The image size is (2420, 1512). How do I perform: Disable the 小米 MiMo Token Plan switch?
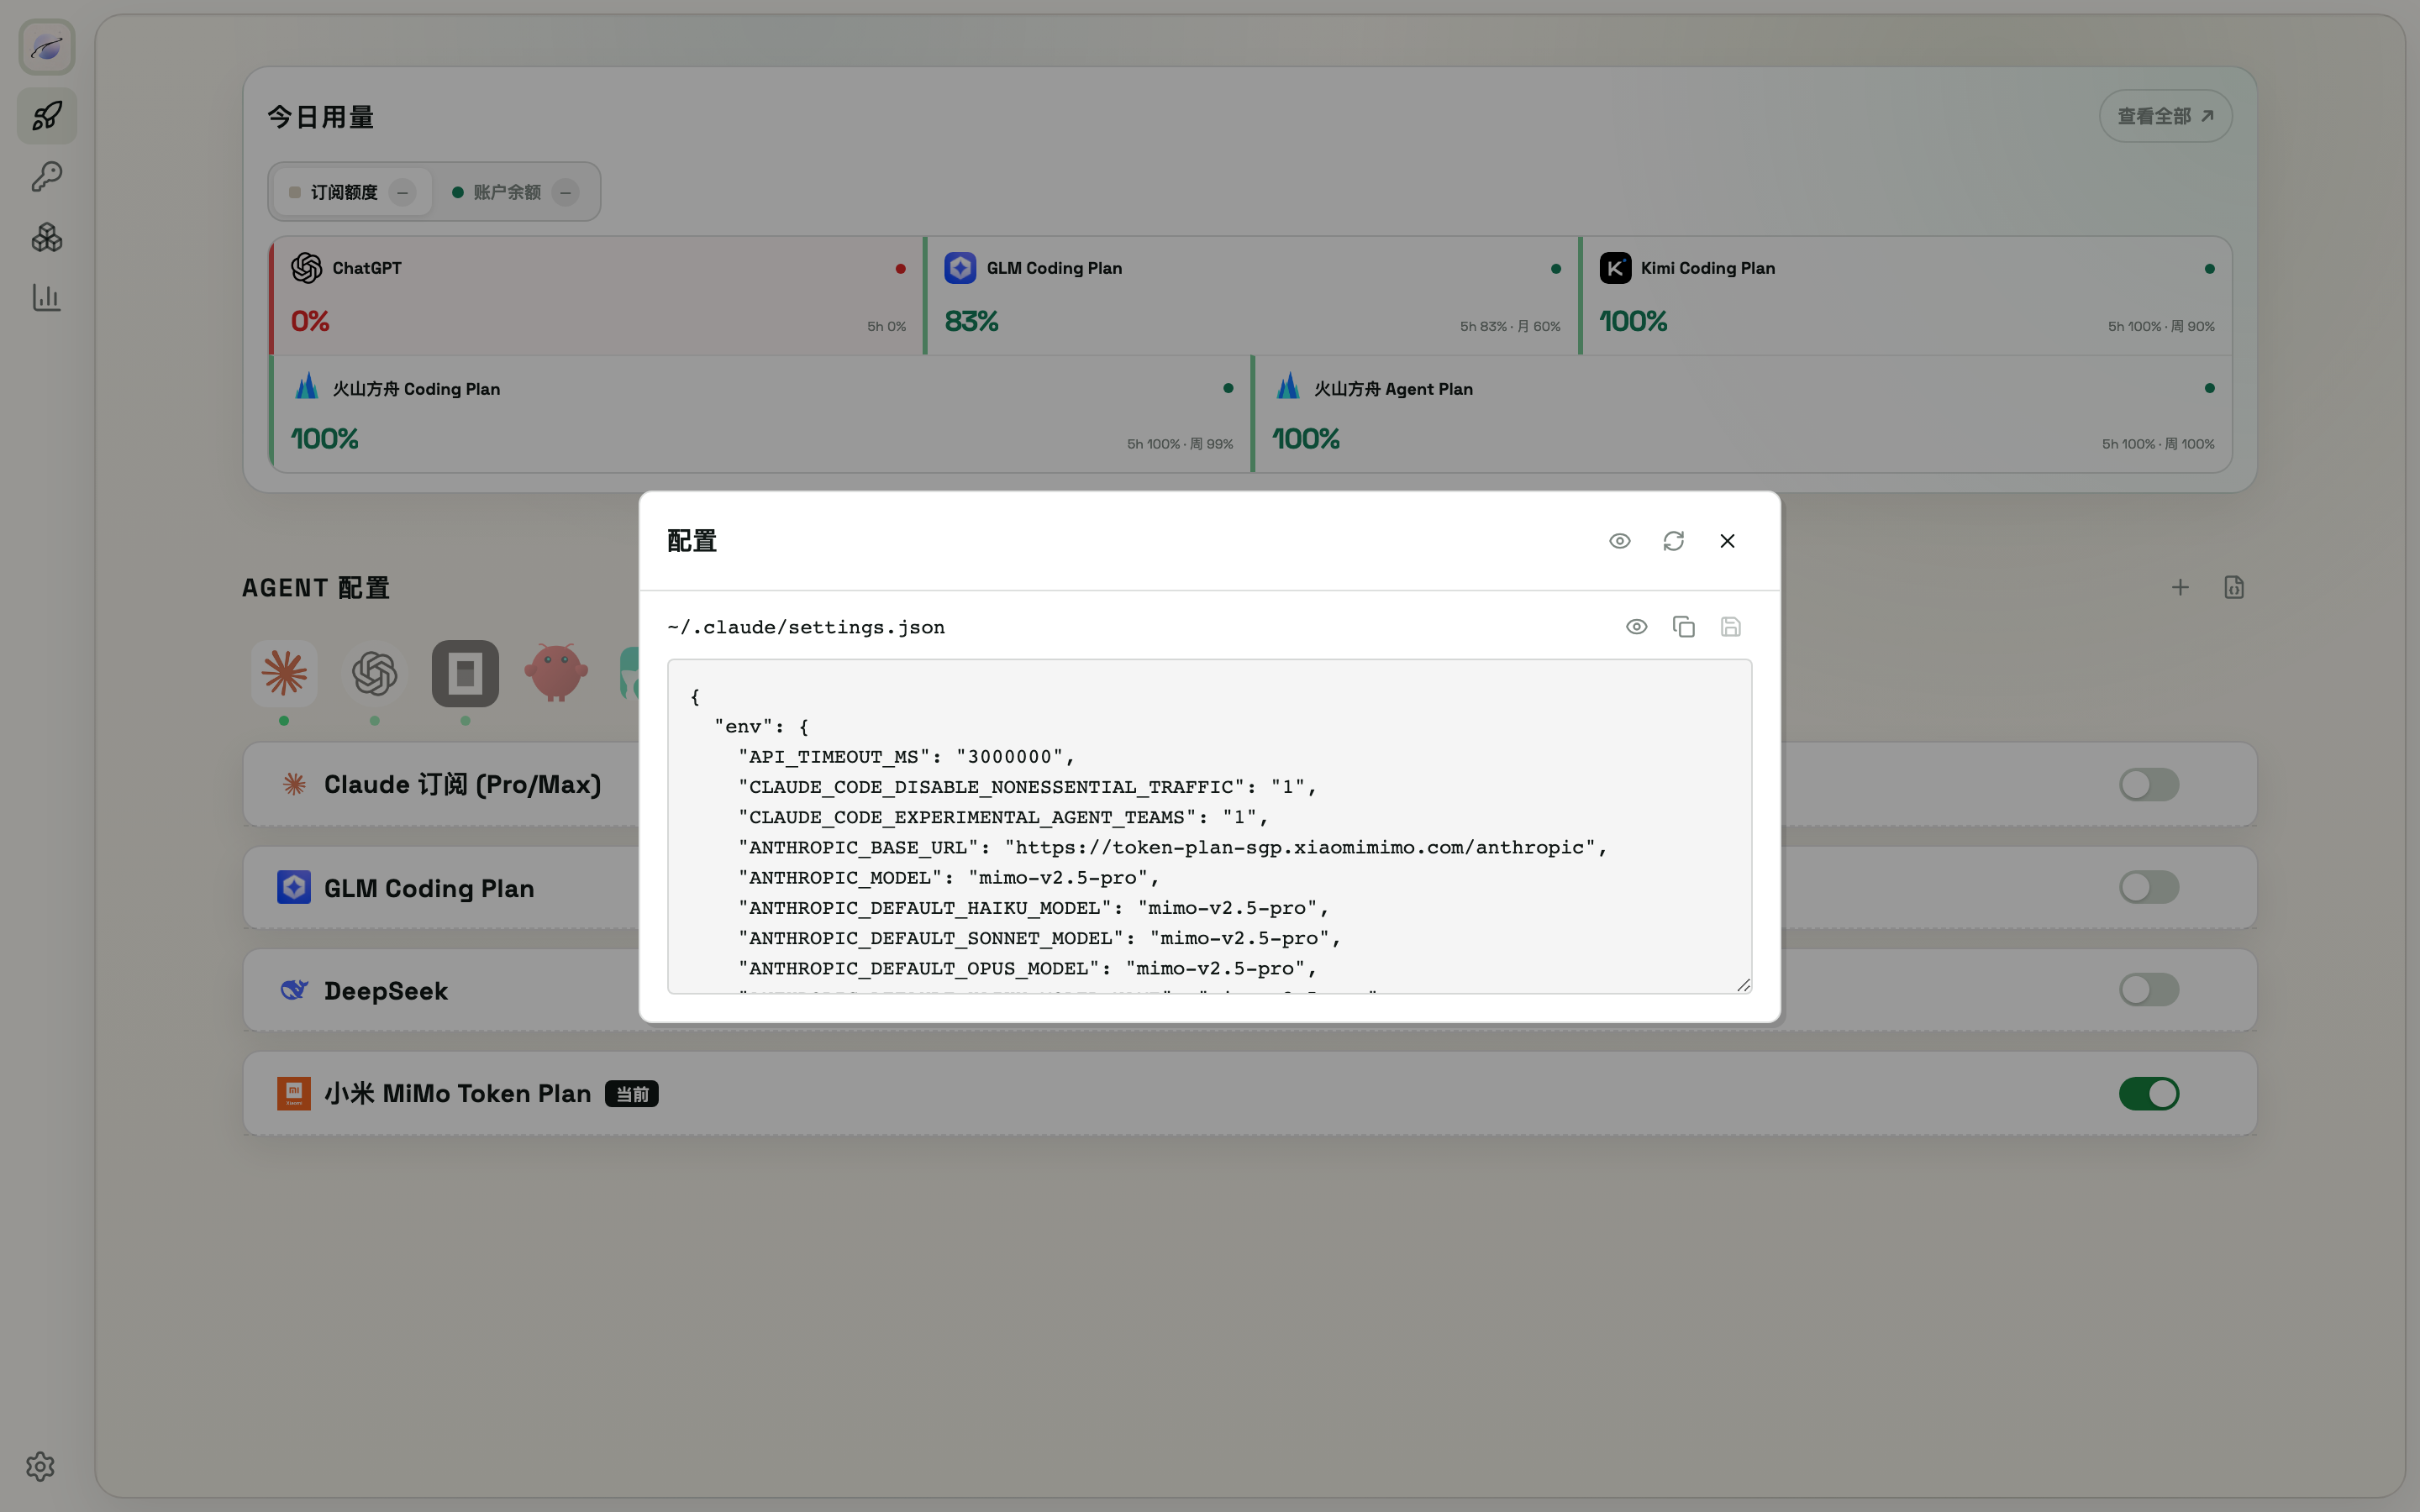pyautogui.click(x=2149, y=1093)
